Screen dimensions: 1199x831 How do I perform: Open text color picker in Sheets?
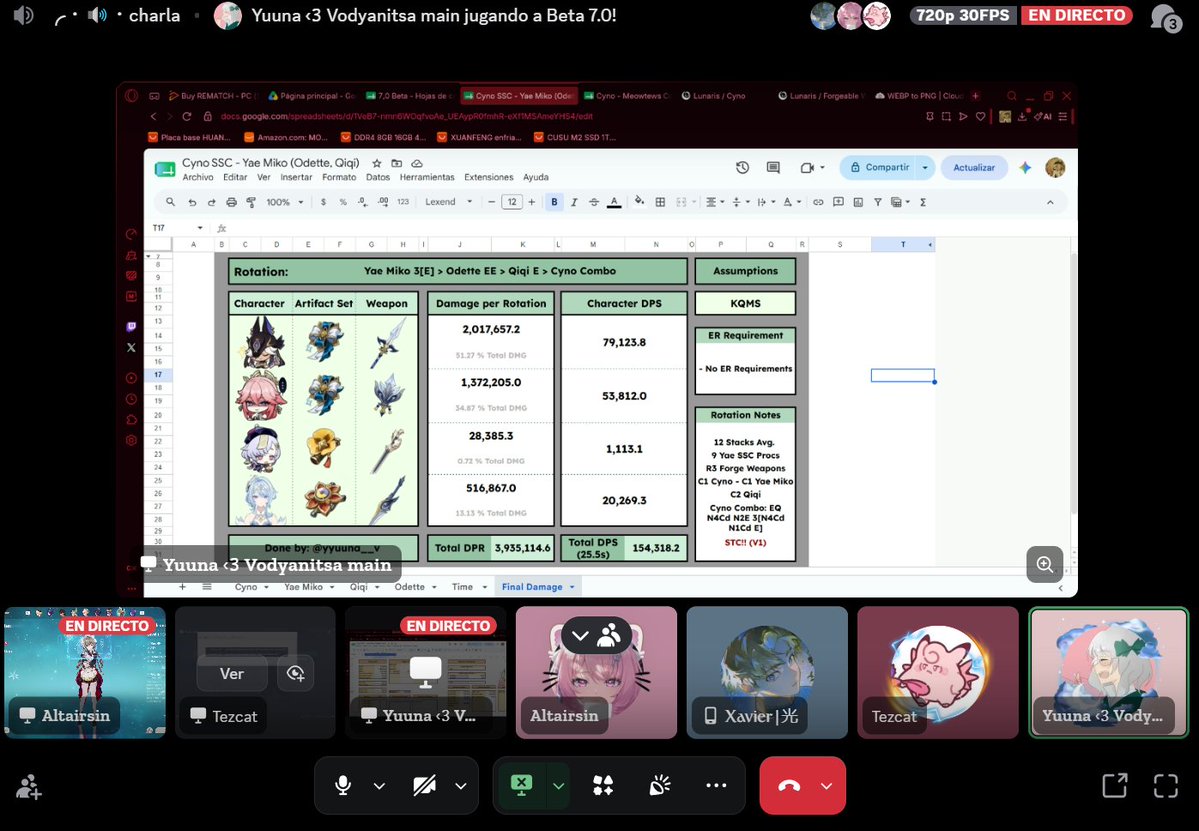[613, 202]
